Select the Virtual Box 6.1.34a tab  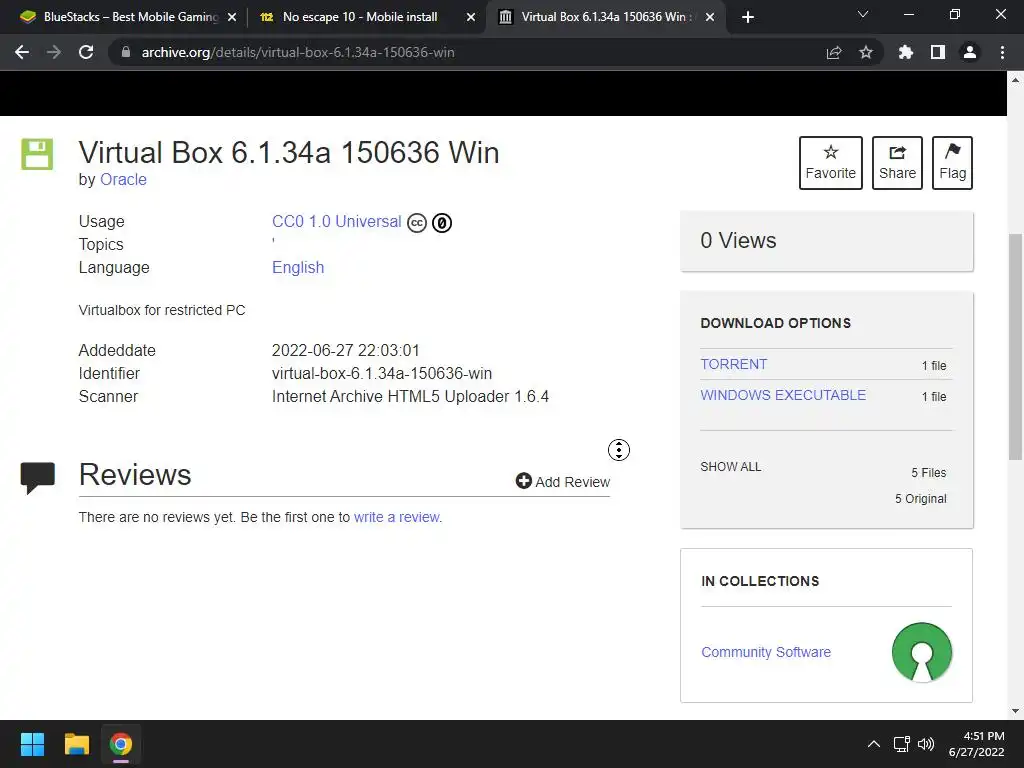coord(604,17)
